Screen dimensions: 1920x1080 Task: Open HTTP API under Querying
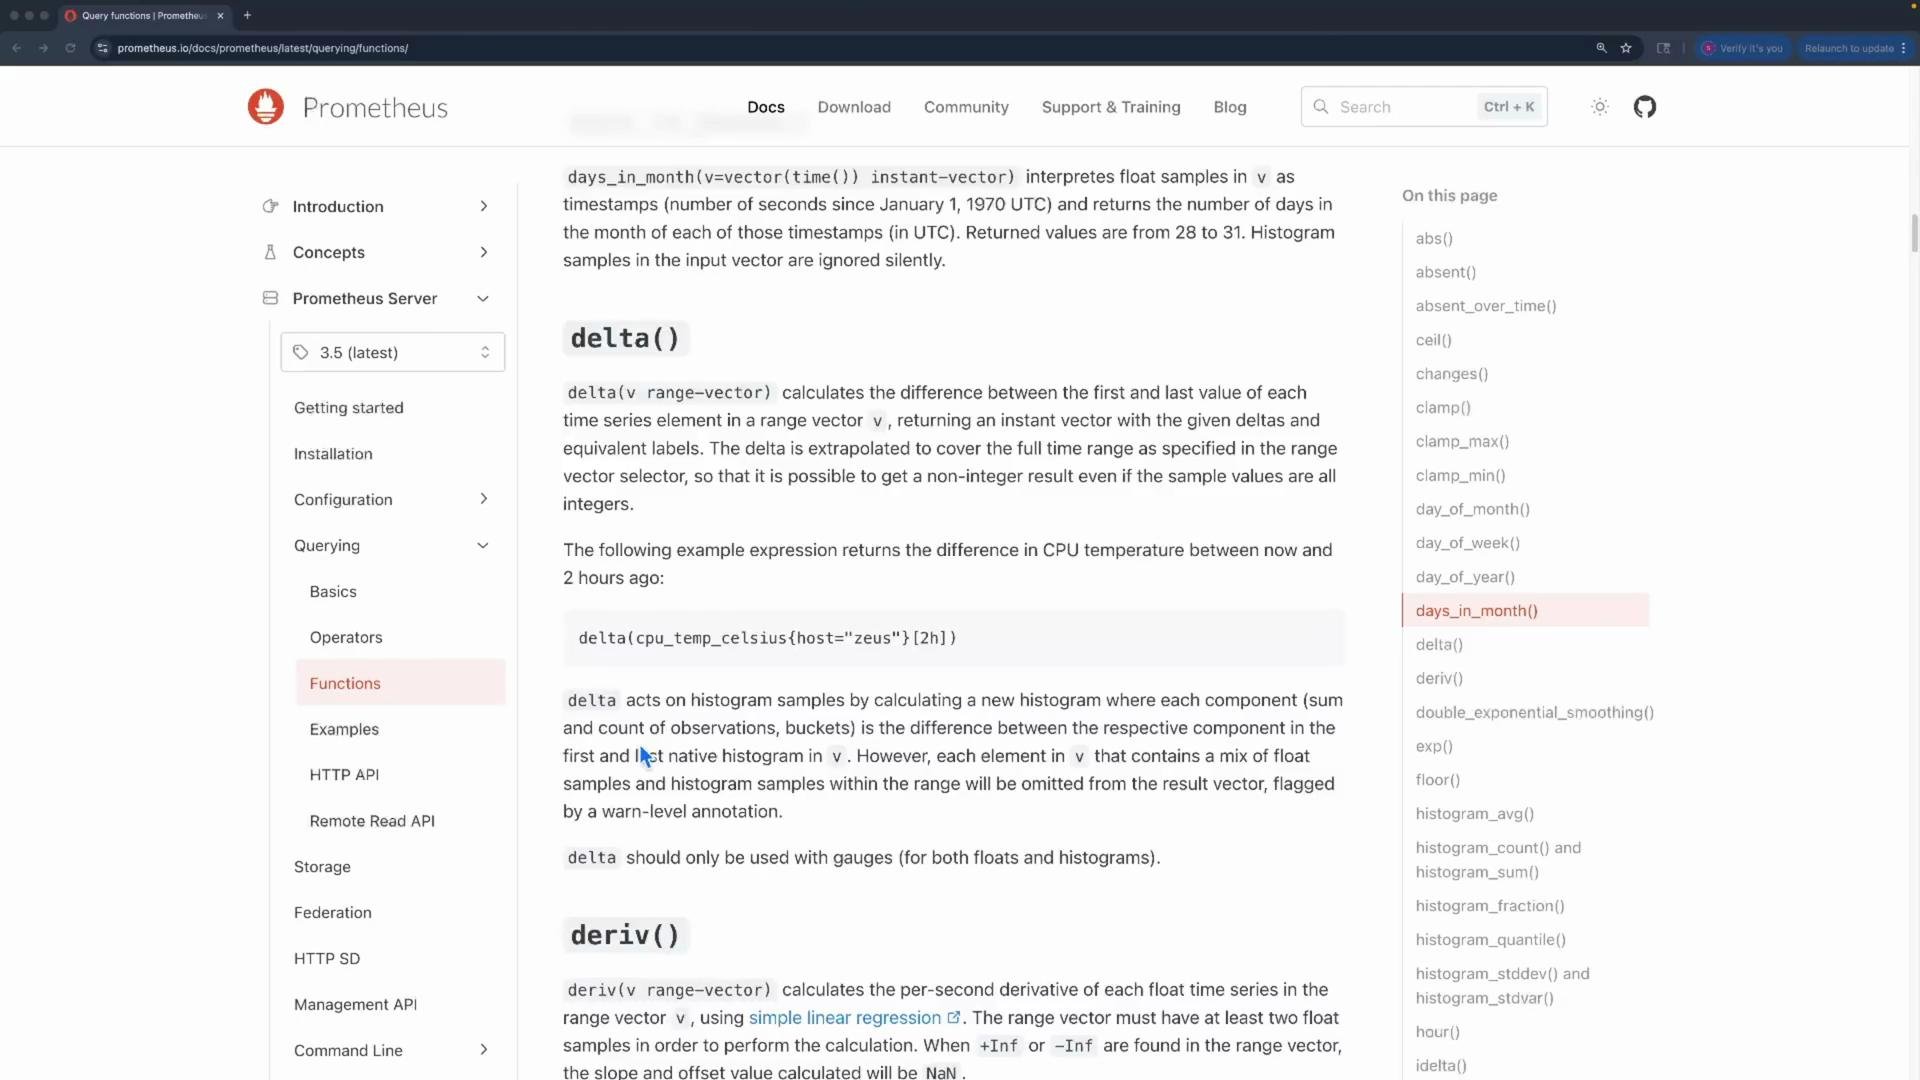coord(344,775)
